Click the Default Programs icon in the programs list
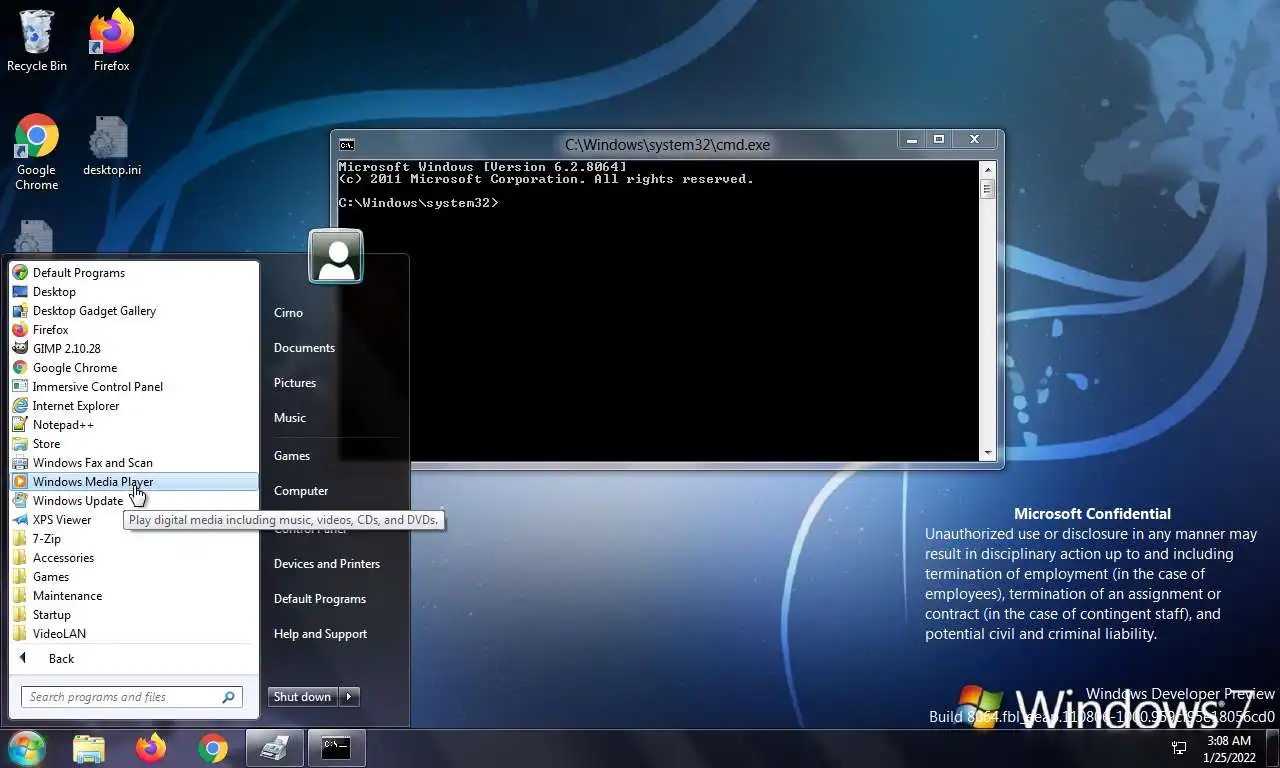 pos(20,272)
